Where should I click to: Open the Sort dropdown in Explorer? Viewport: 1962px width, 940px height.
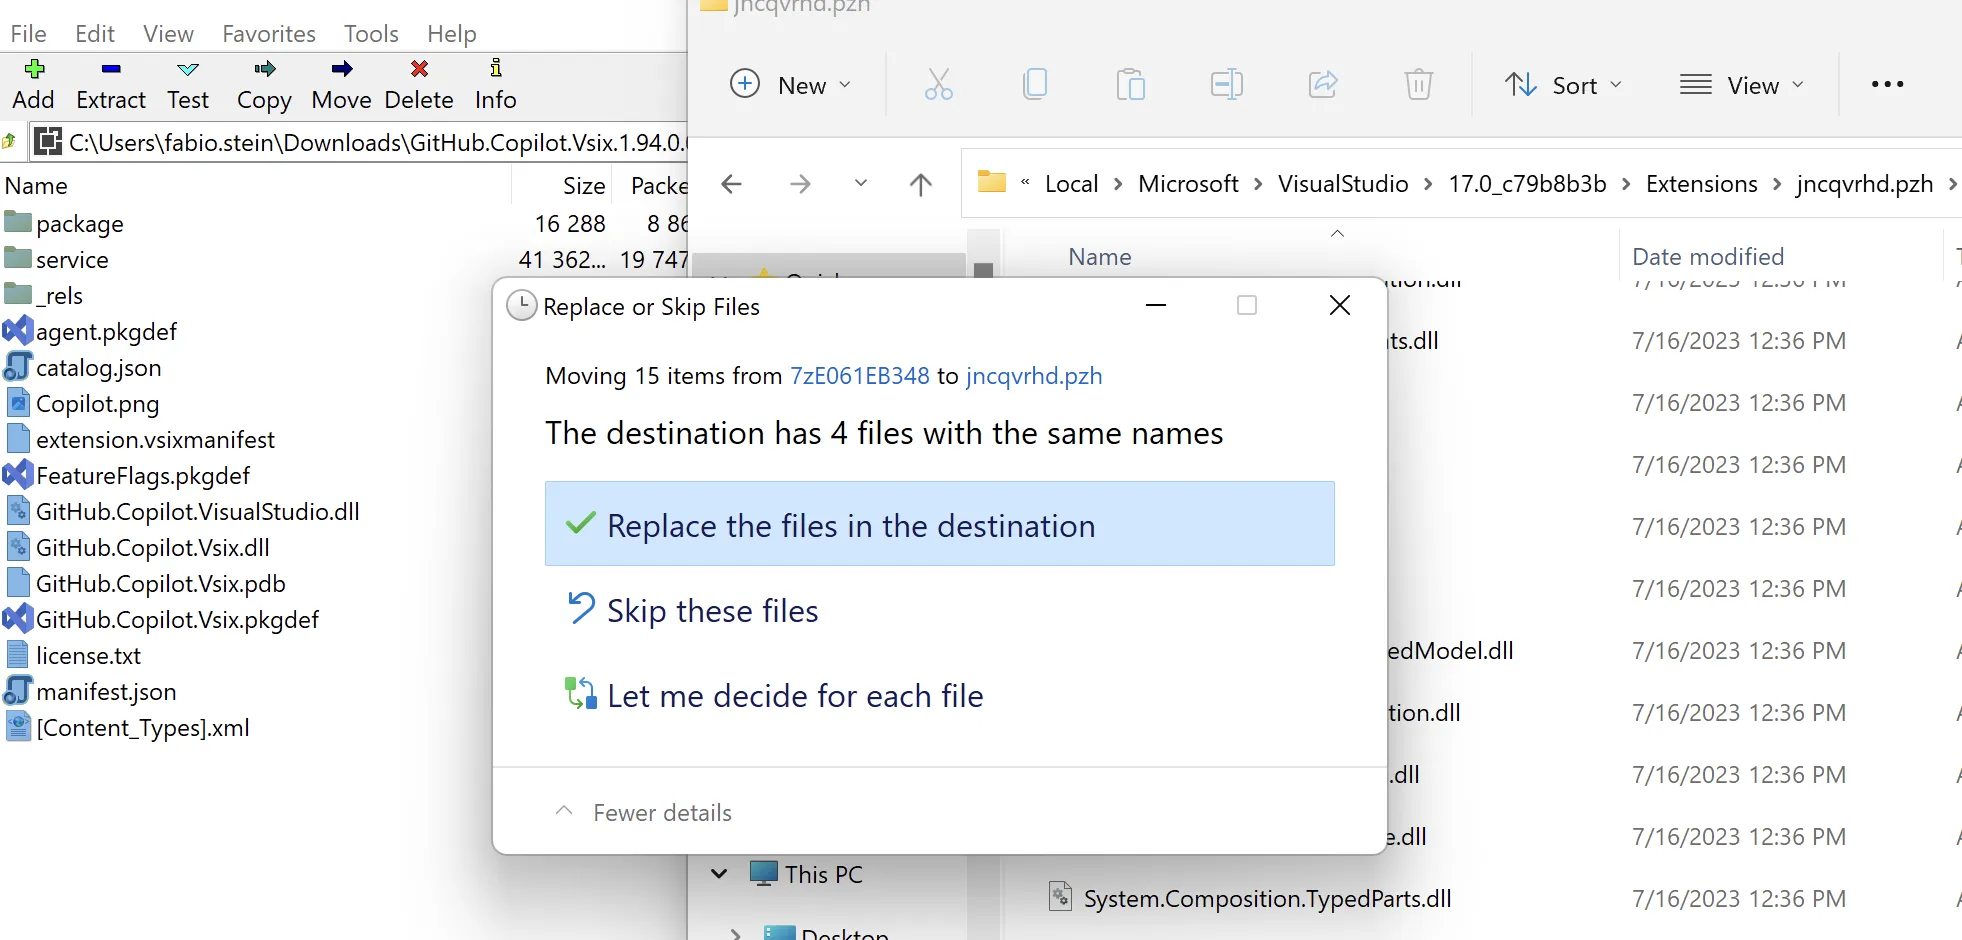pyautogui.click(x=1564, y=84)
